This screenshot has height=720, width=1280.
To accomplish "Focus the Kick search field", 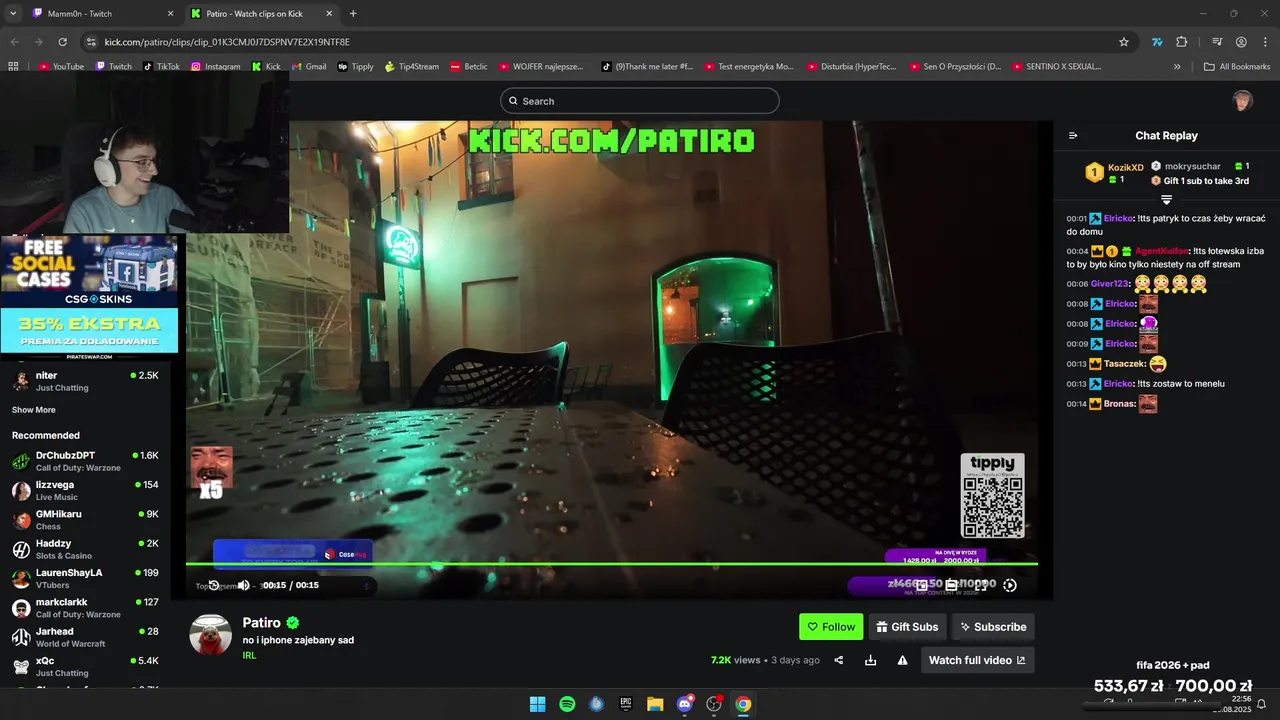I will pyautogui.click(x=640, y=101).
